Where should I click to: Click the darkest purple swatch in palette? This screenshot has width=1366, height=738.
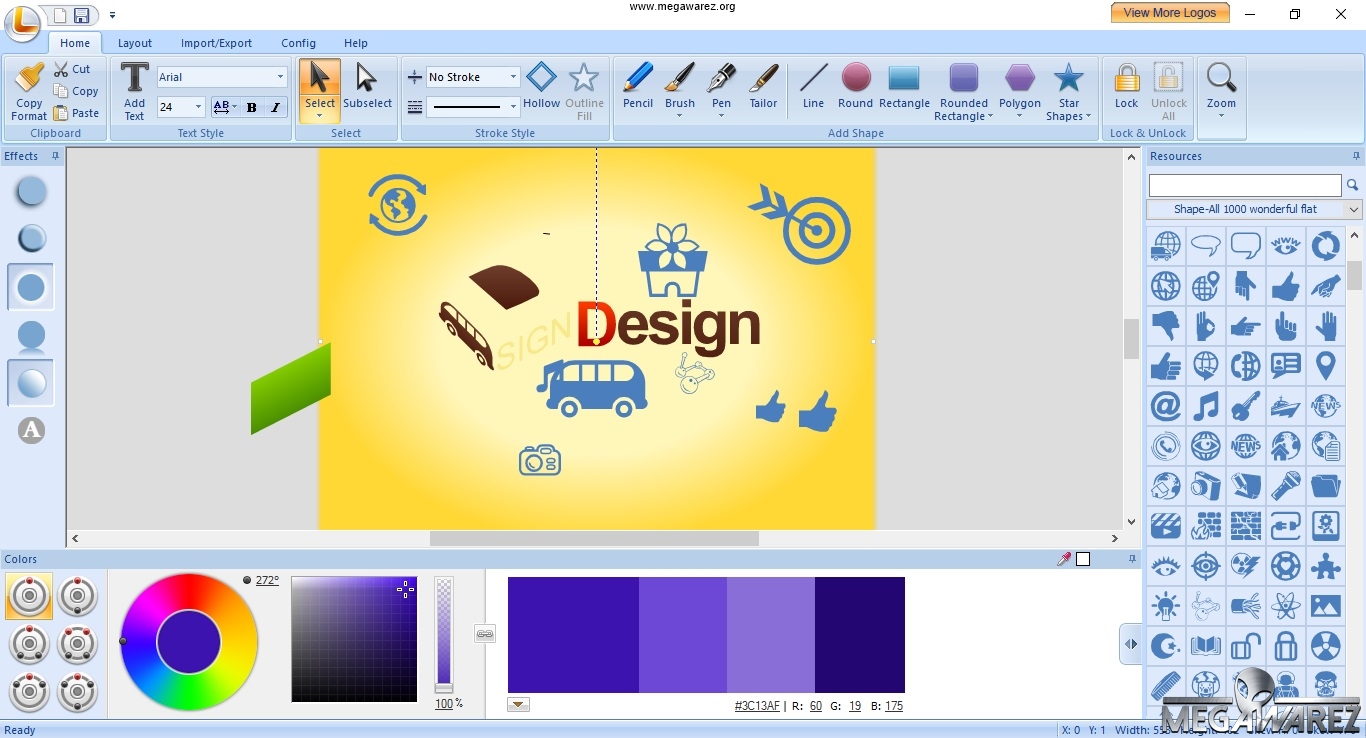861,634
